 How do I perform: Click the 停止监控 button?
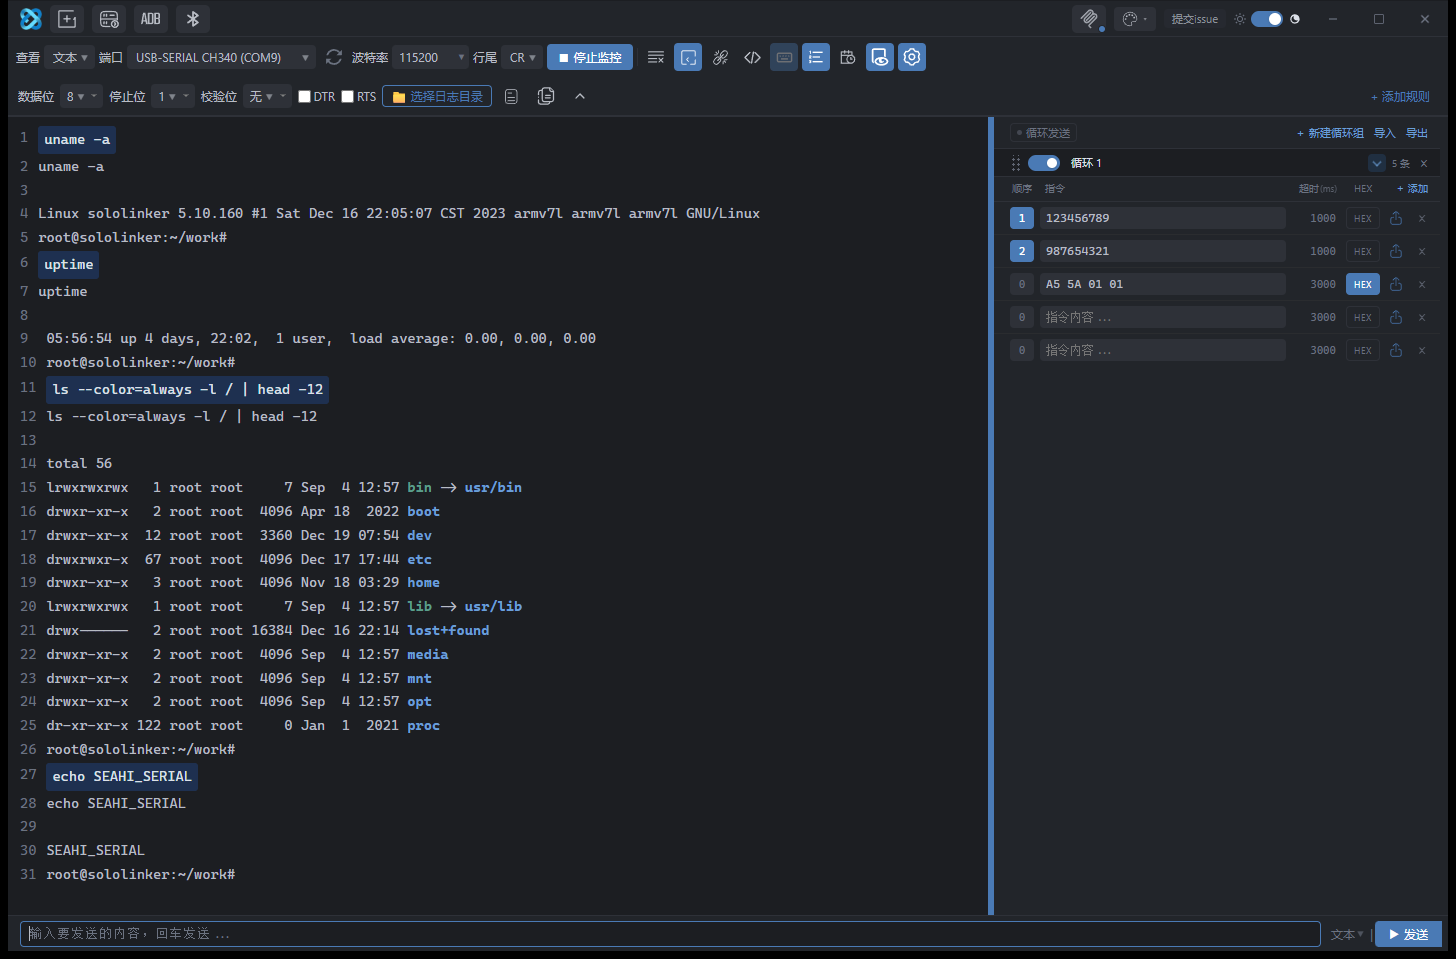(591, 57)
